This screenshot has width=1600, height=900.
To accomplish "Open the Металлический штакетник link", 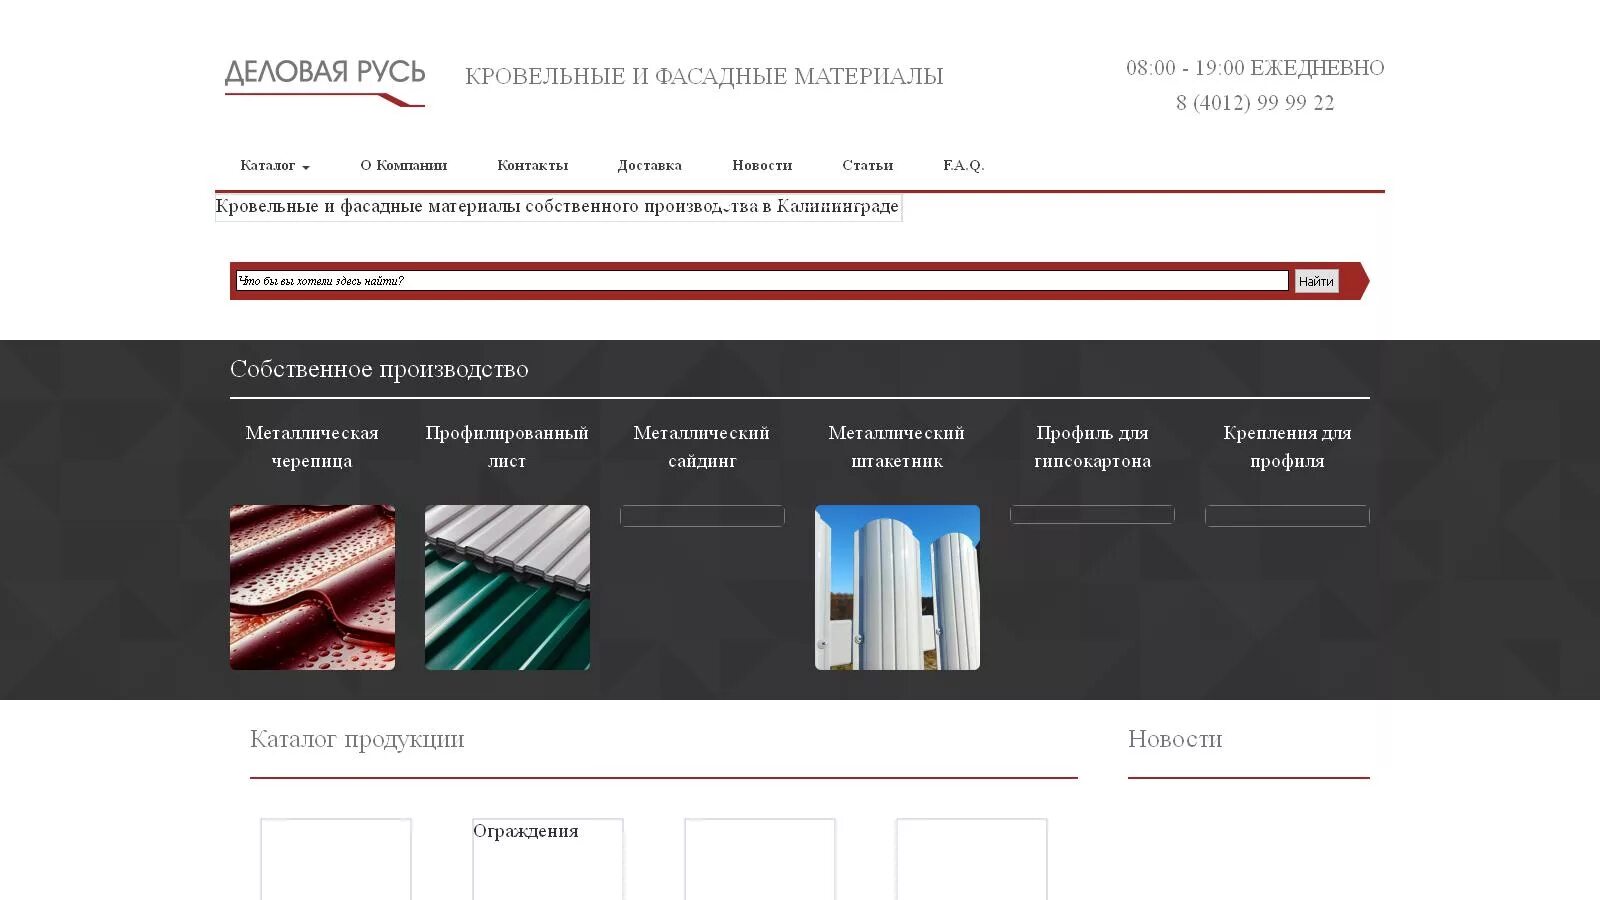I will click(897, 447).
